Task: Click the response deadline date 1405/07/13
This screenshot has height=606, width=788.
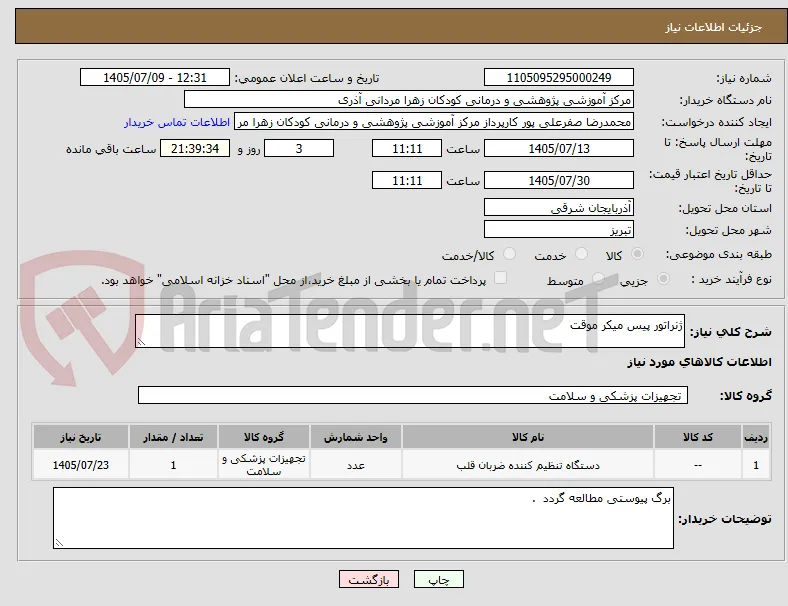Action: coord(558,149)
